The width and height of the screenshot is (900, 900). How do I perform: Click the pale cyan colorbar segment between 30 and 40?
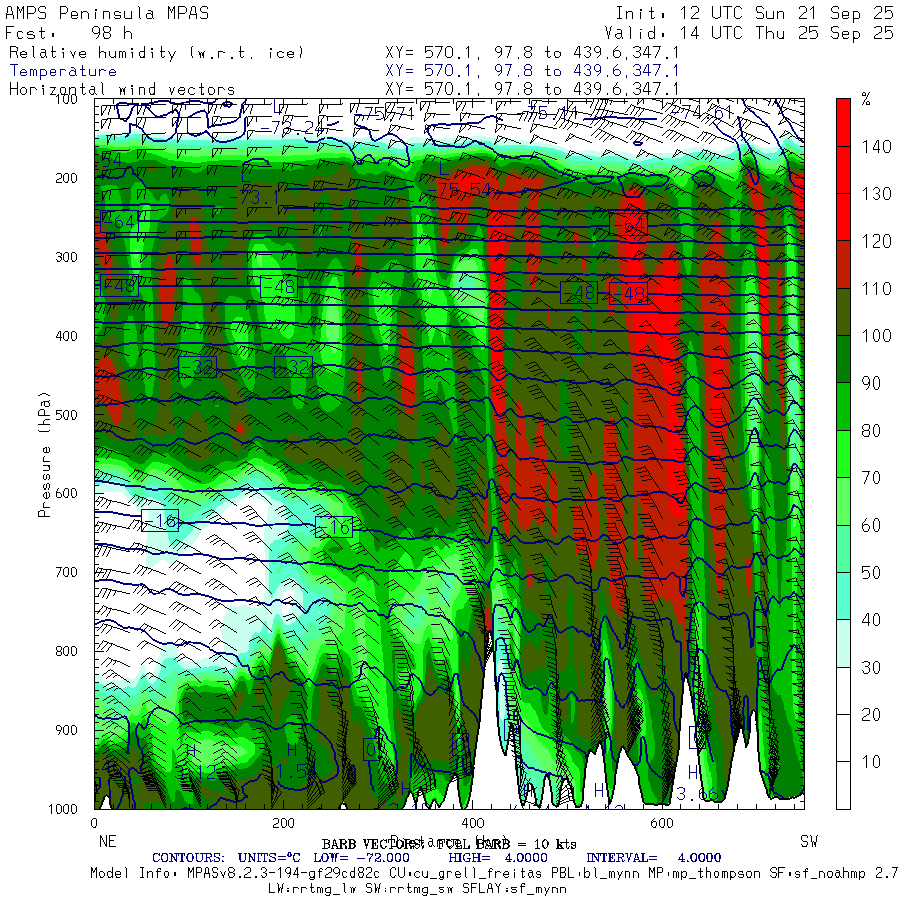[843, 643]
